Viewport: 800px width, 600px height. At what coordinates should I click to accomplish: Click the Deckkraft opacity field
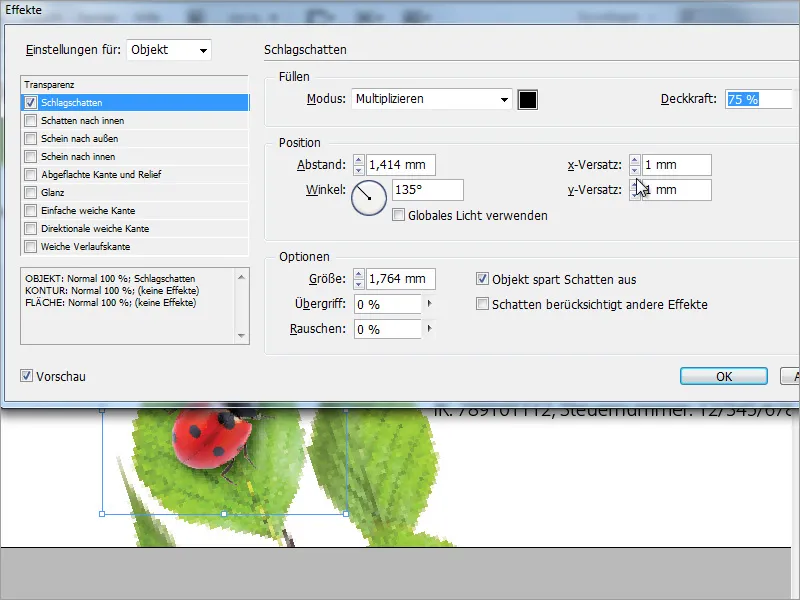[x=759, y=99]
